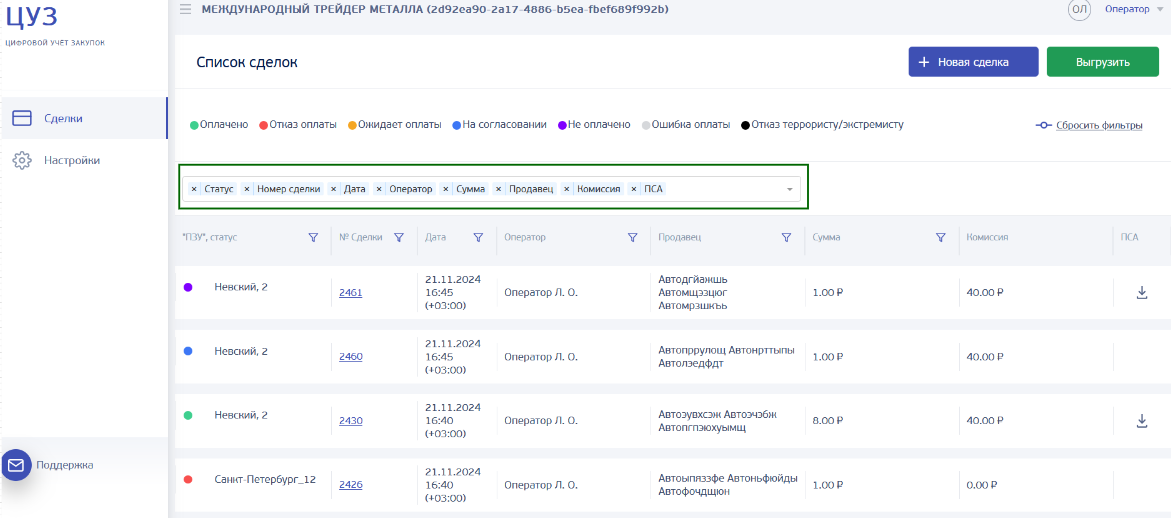Viewport: 1171px width, 518px height.
Task: Filter by Отказ террористу/экстремисту status
Action: pyautogui.click(x=822, y=125)
